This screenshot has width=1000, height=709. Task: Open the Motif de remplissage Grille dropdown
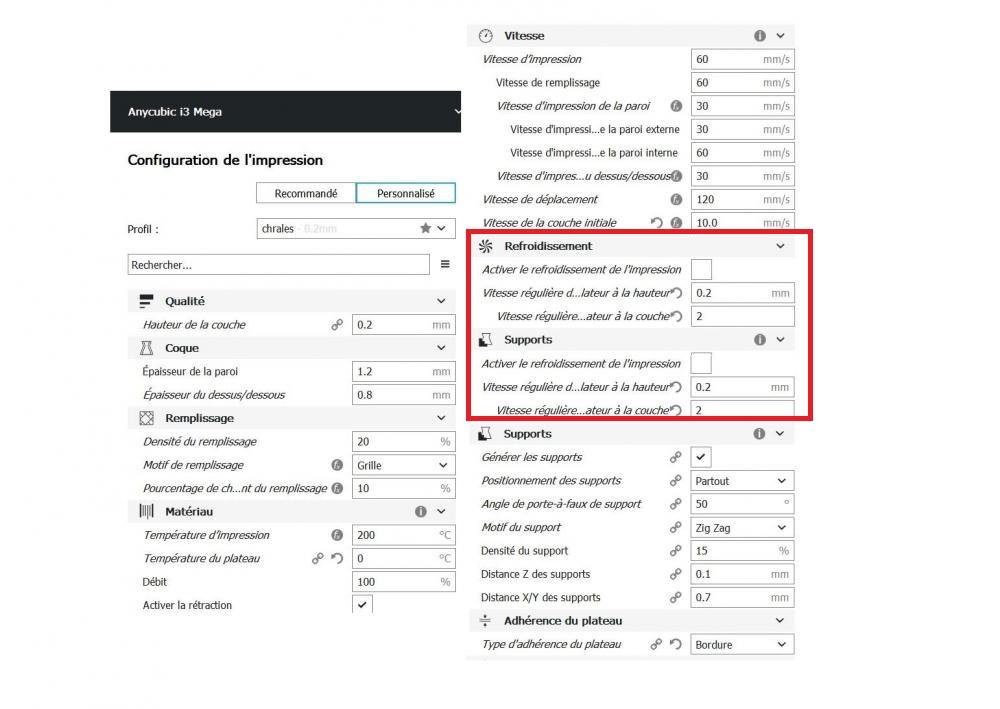coord(404,465)
